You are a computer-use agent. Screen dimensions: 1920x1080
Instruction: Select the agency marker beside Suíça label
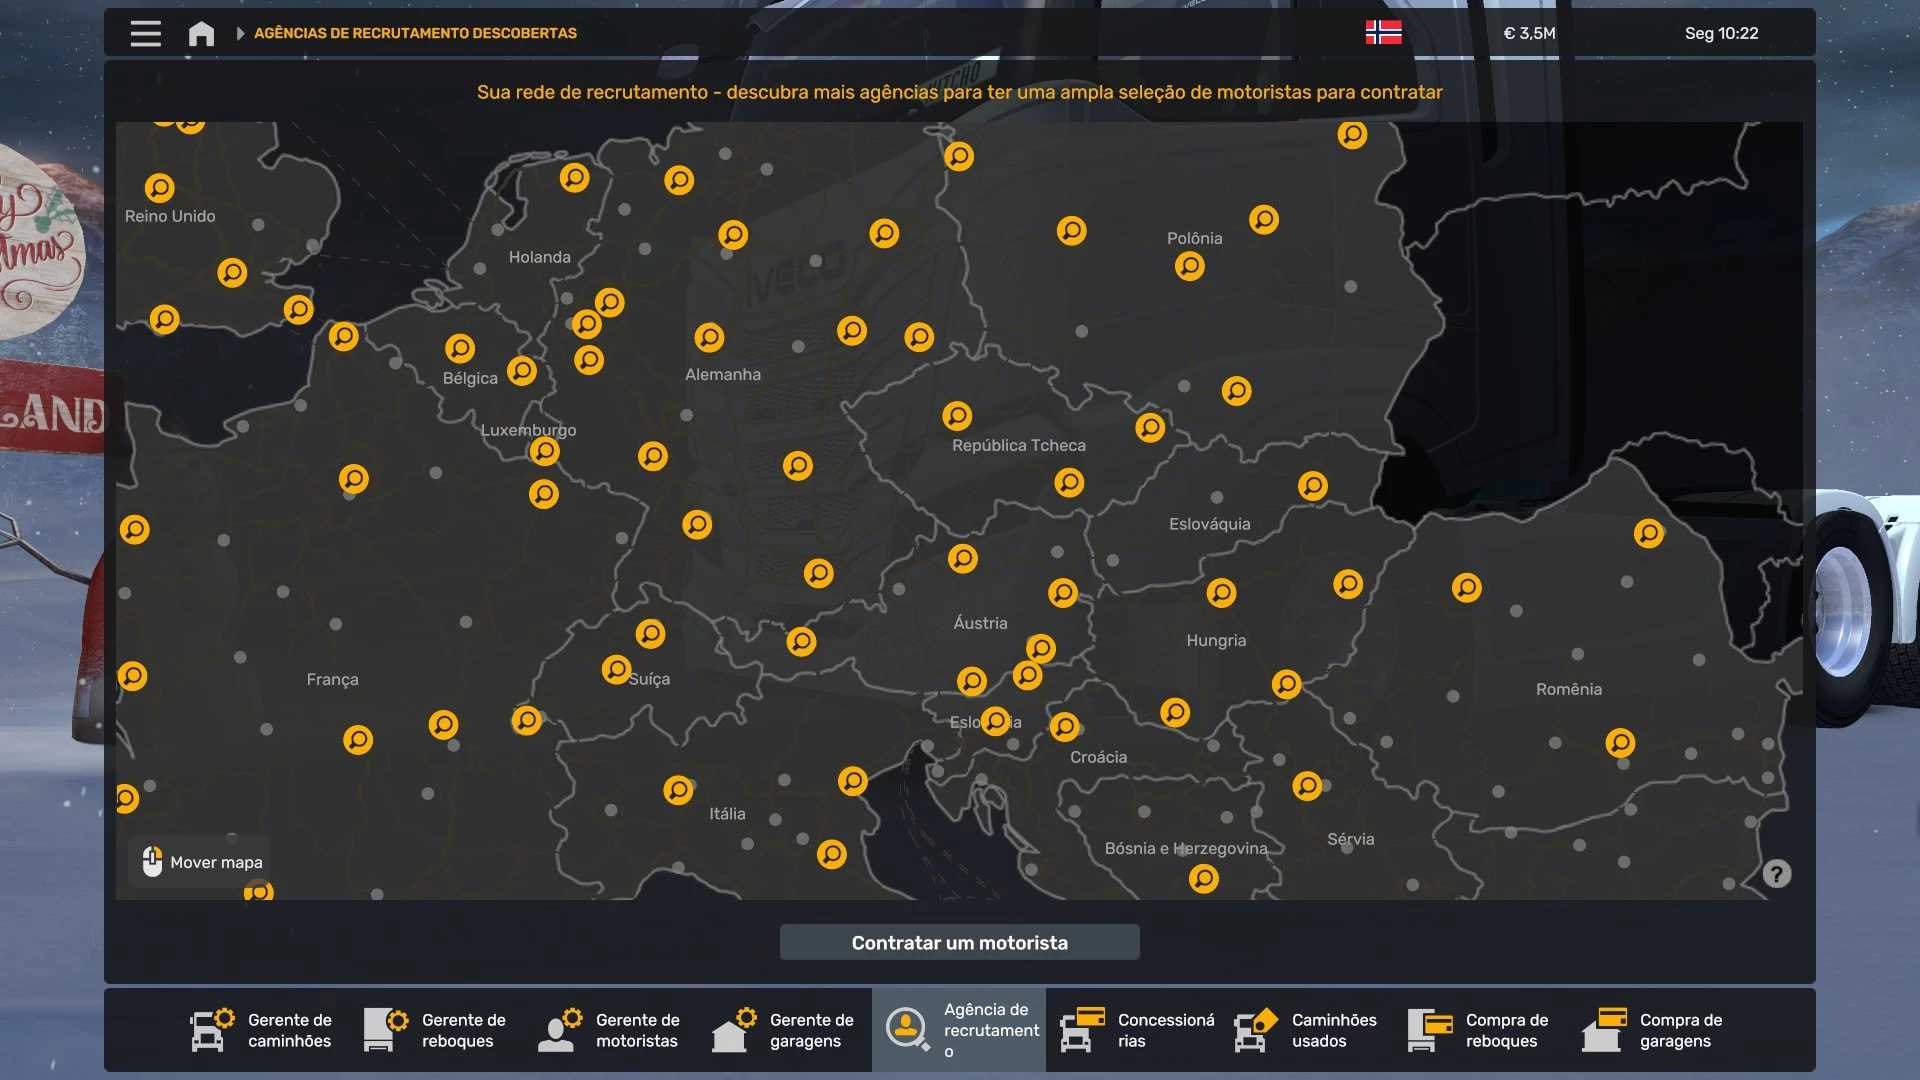pyautogui.click(x=617, y=669)
